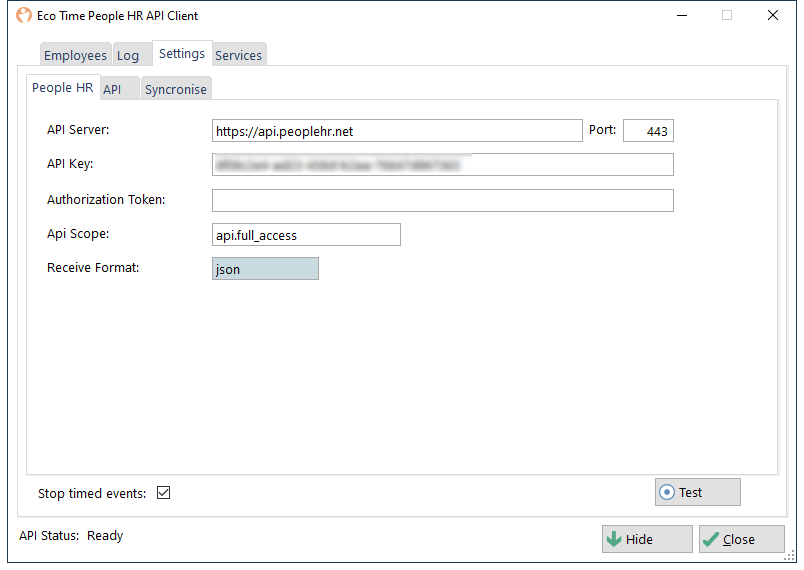Click the window resize grip corner
Screen dimensions: 804x570
(790, 557)
